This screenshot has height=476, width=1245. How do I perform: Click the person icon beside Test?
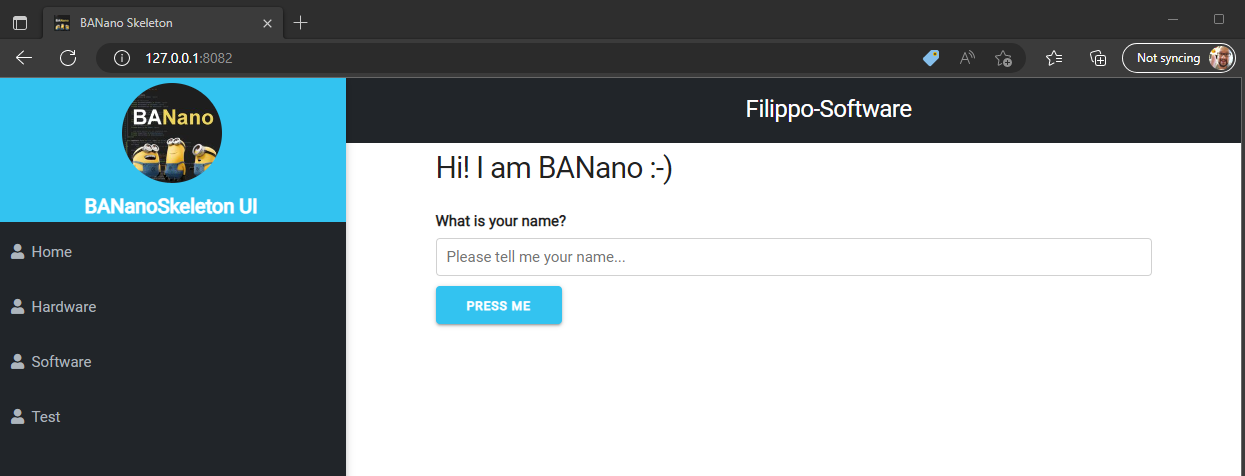pos(18,417)
